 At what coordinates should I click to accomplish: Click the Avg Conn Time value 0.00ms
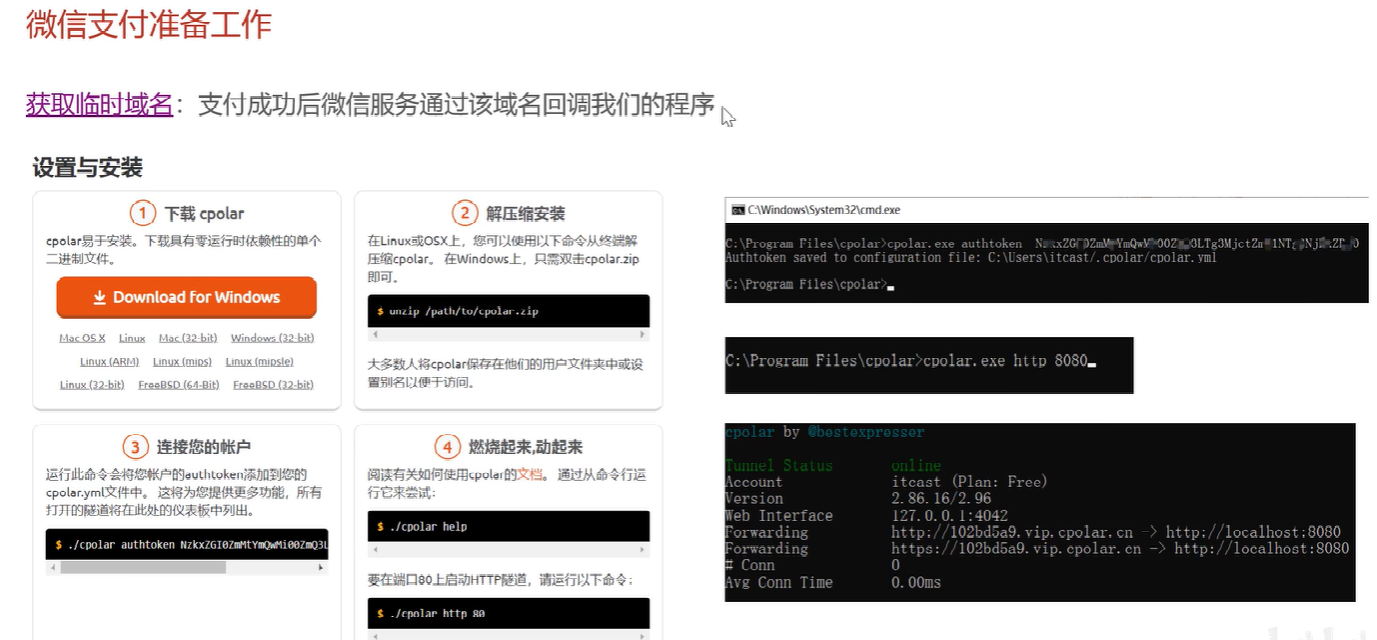pos(916,582)
